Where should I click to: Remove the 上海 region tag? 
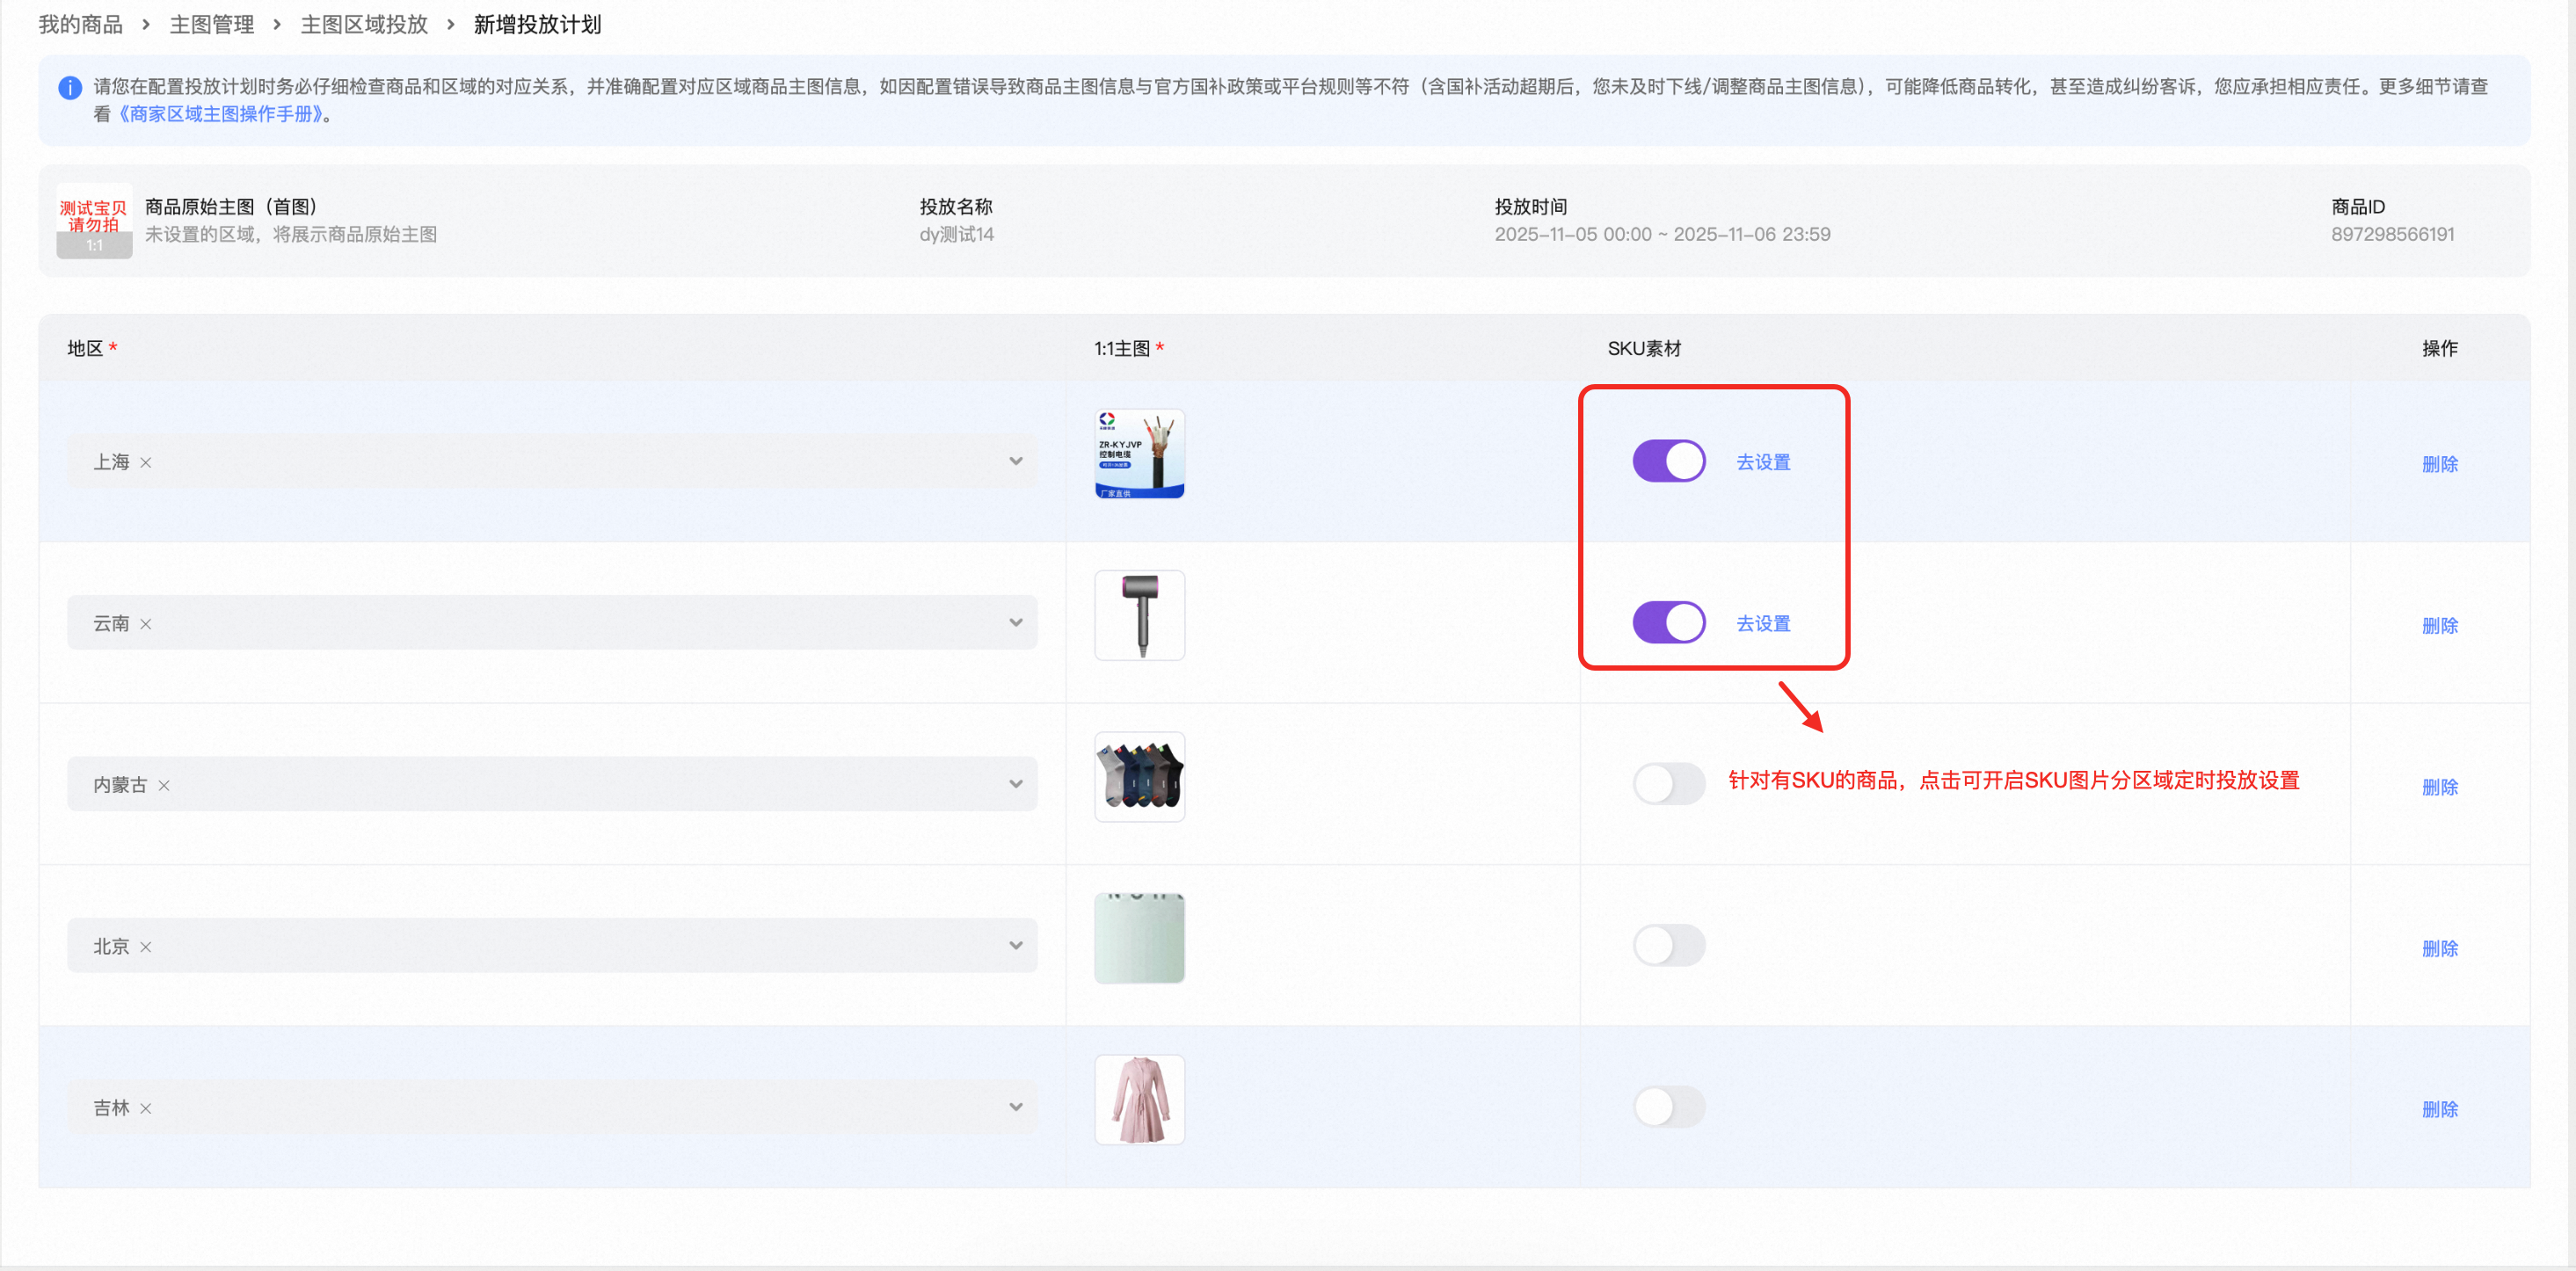[146, 462]
